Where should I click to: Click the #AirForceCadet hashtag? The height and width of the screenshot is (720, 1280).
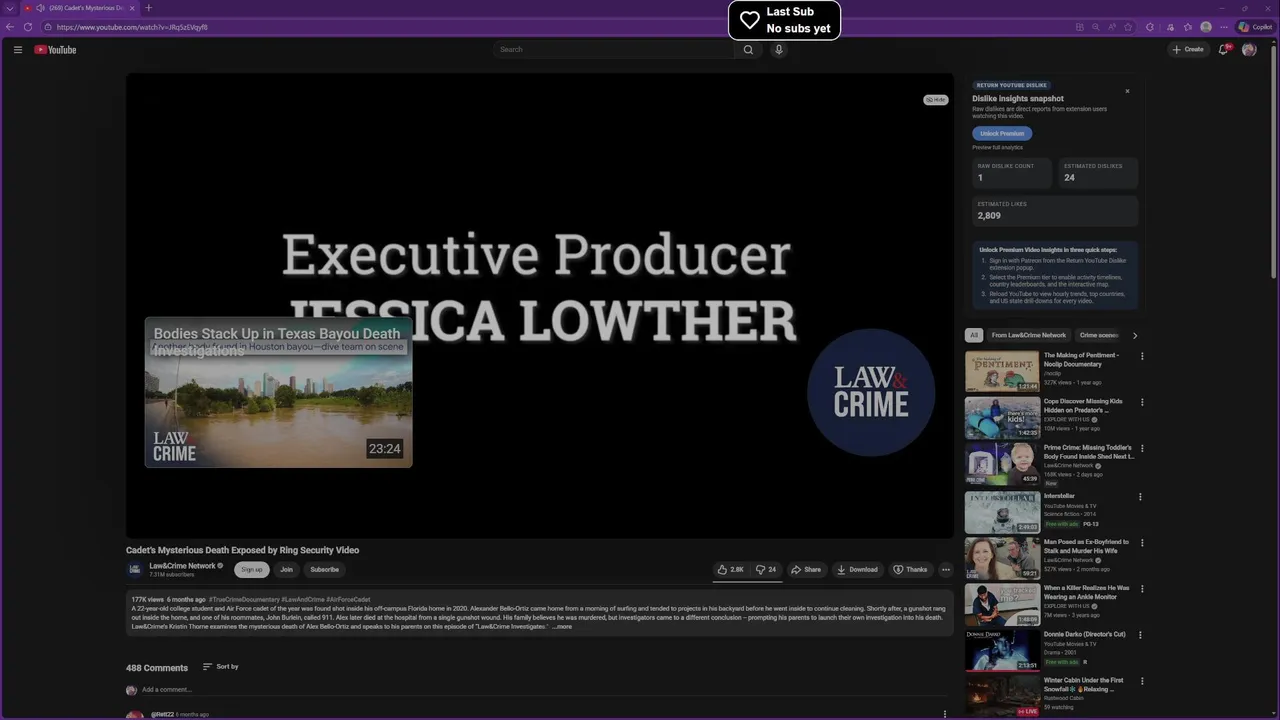click(348, 600)
